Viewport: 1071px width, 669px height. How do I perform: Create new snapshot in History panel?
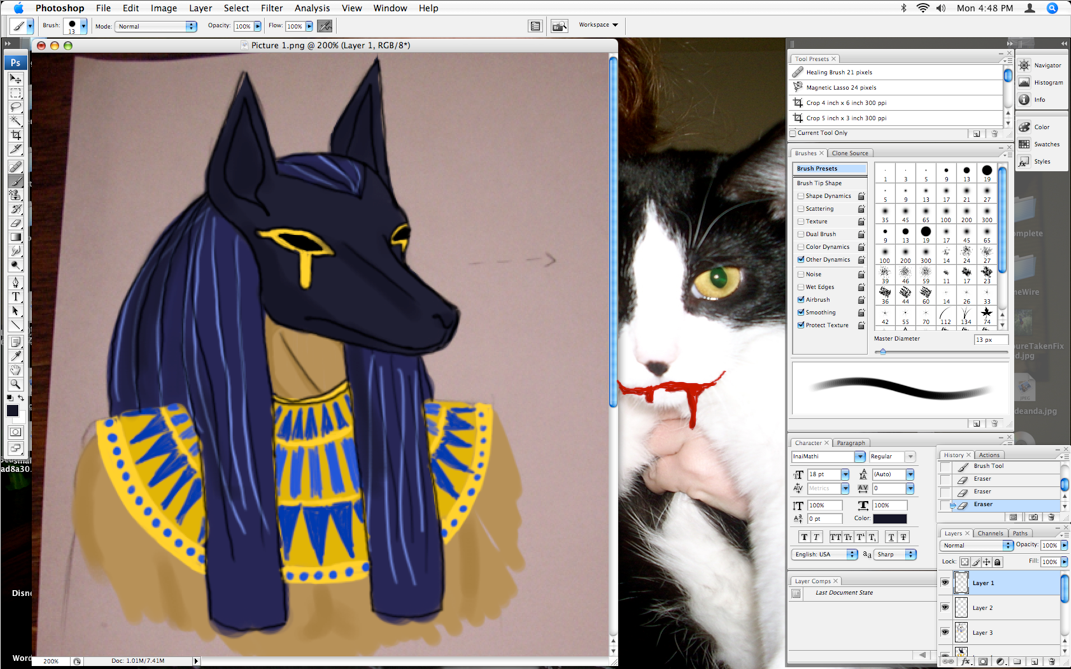pyautogui.click(x=1033, y=517)
